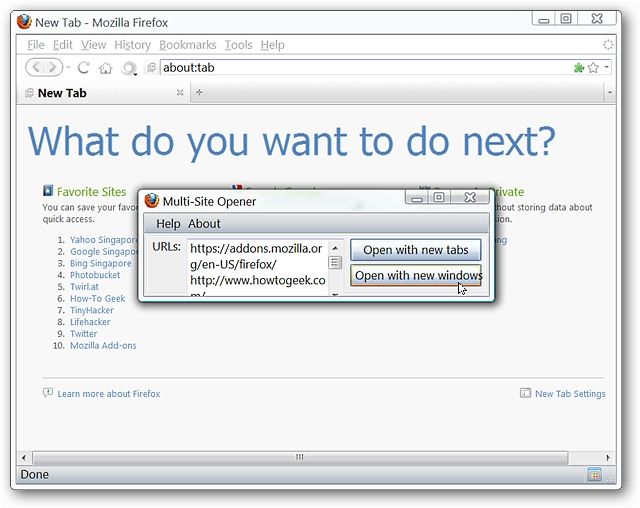Click the Multi-Site Opener title bar Firefox icon

[x=151, y=200]
